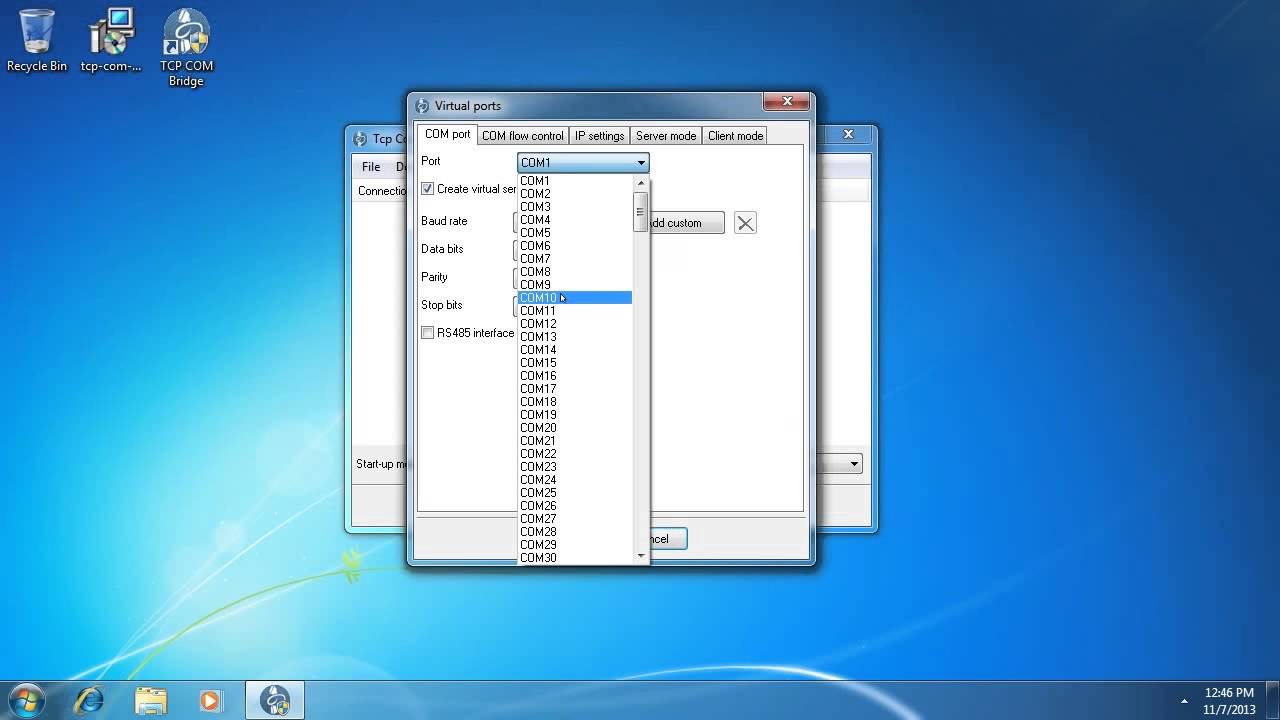Select COM2 in the port list

click(x=575, y=194)
